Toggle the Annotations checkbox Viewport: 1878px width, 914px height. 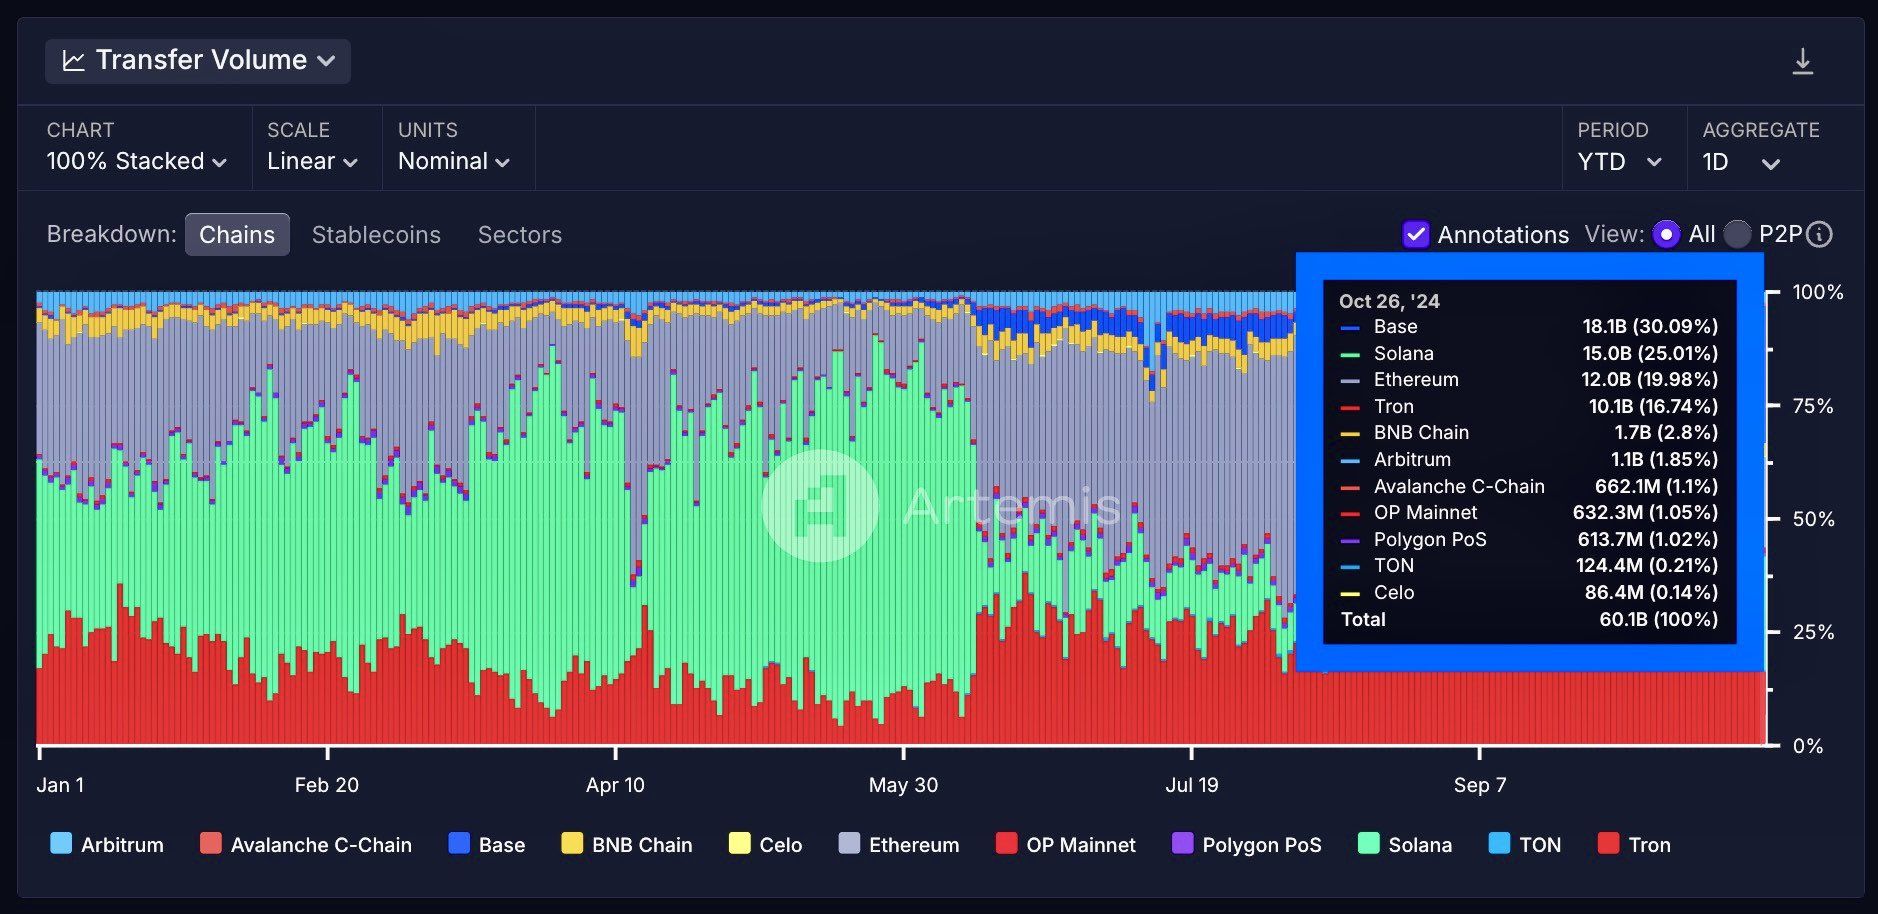[x=1415, y=235]
